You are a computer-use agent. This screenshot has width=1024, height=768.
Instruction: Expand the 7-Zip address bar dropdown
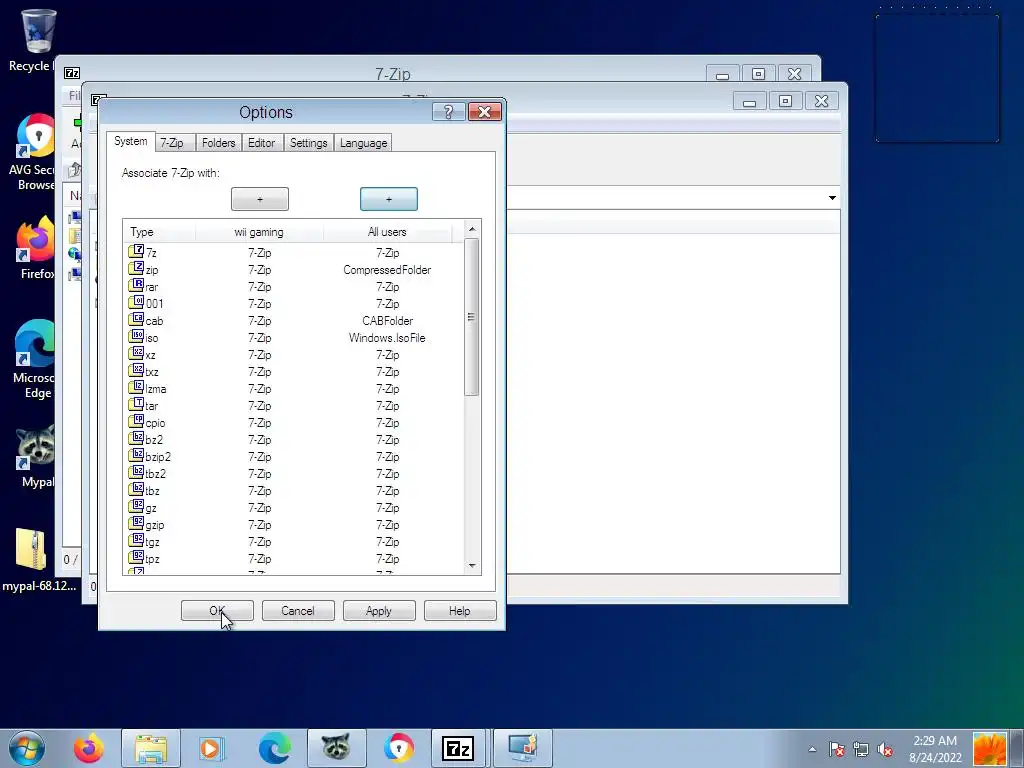[x=832, y=198]
